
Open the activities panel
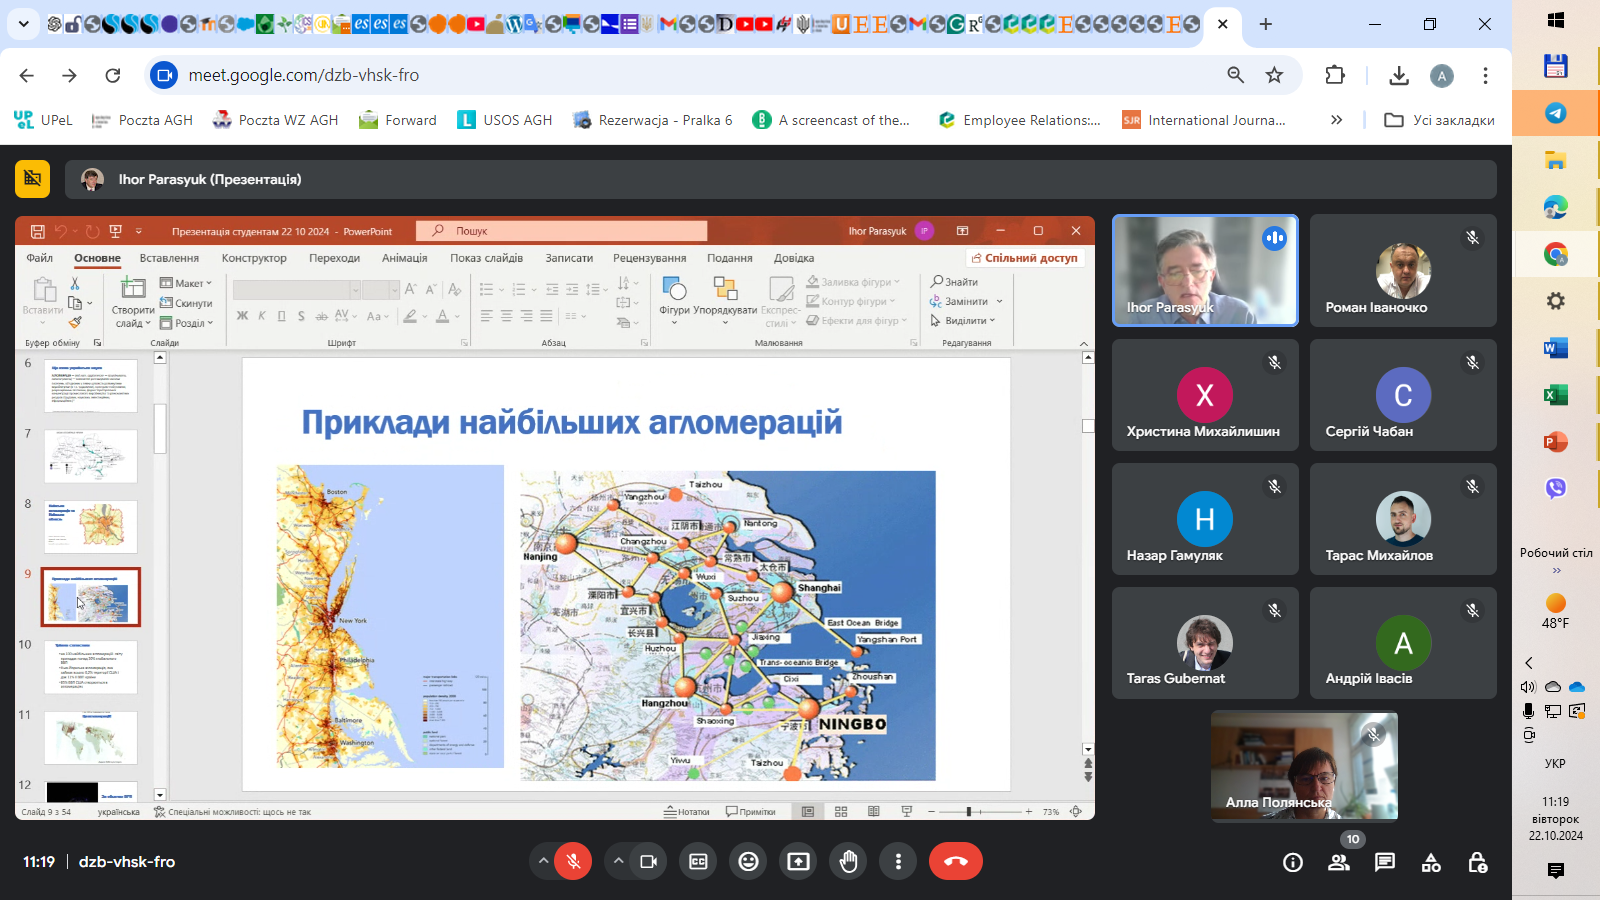tap(1431, 862)
